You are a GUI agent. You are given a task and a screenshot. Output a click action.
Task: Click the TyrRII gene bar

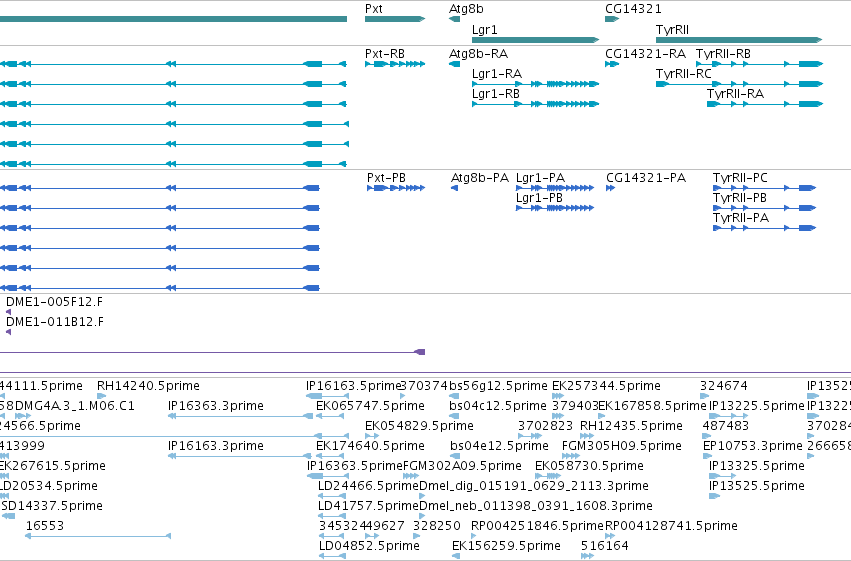click(739, 40)
